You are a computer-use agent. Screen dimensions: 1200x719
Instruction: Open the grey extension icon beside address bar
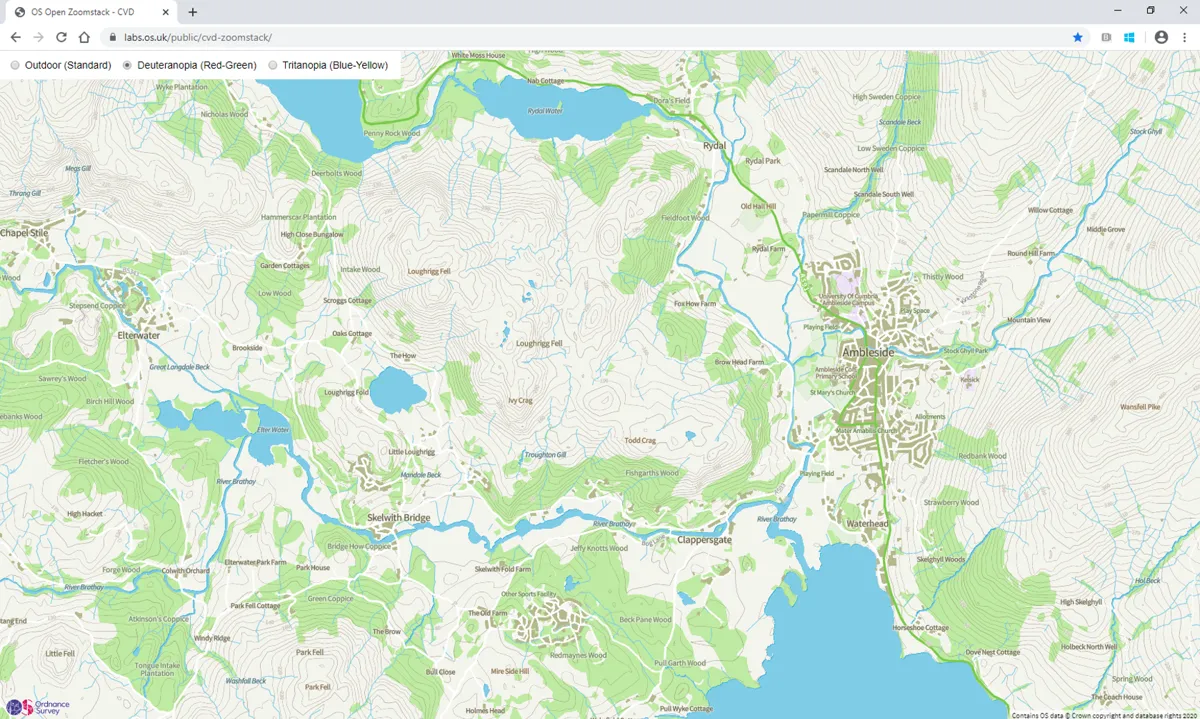click(1105, 37)
